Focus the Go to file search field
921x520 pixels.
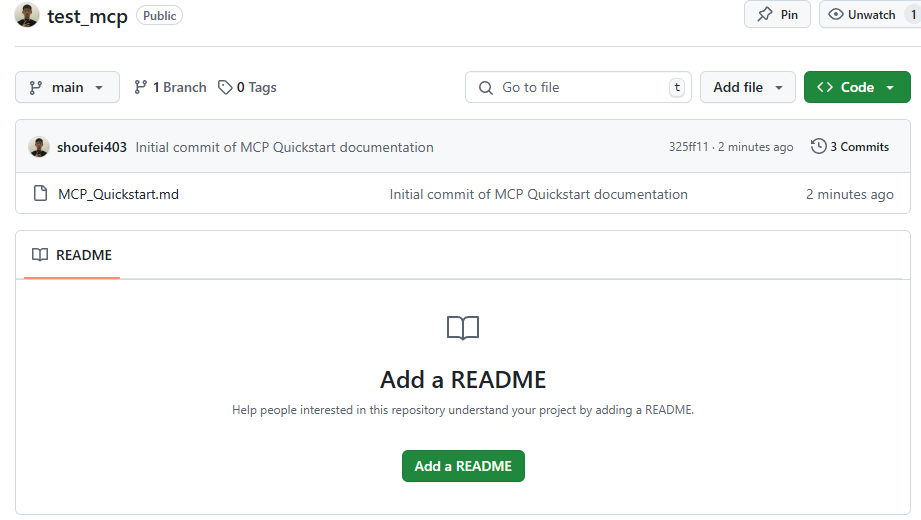coord(578,87)
